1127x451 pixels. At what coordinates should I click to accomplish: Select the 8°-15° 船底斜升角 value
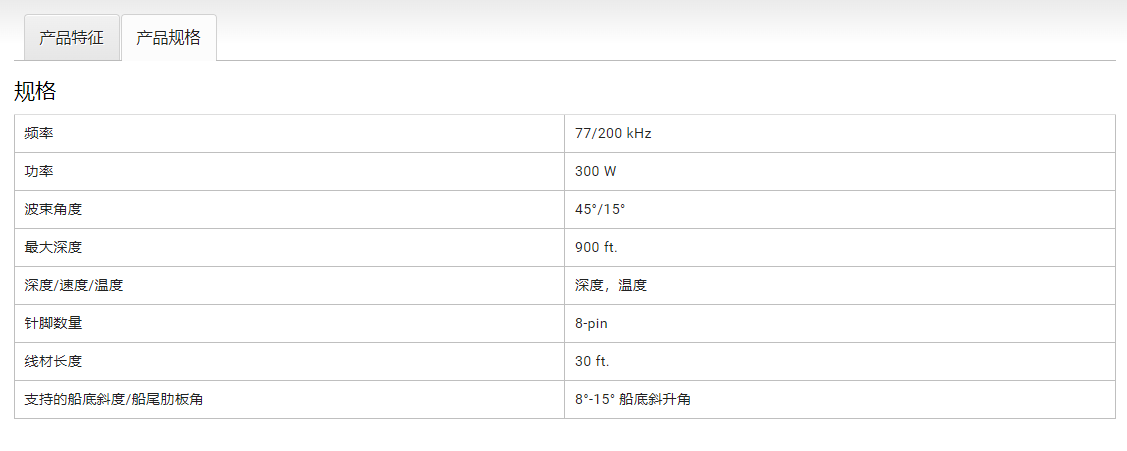click(x=632, y=399)
